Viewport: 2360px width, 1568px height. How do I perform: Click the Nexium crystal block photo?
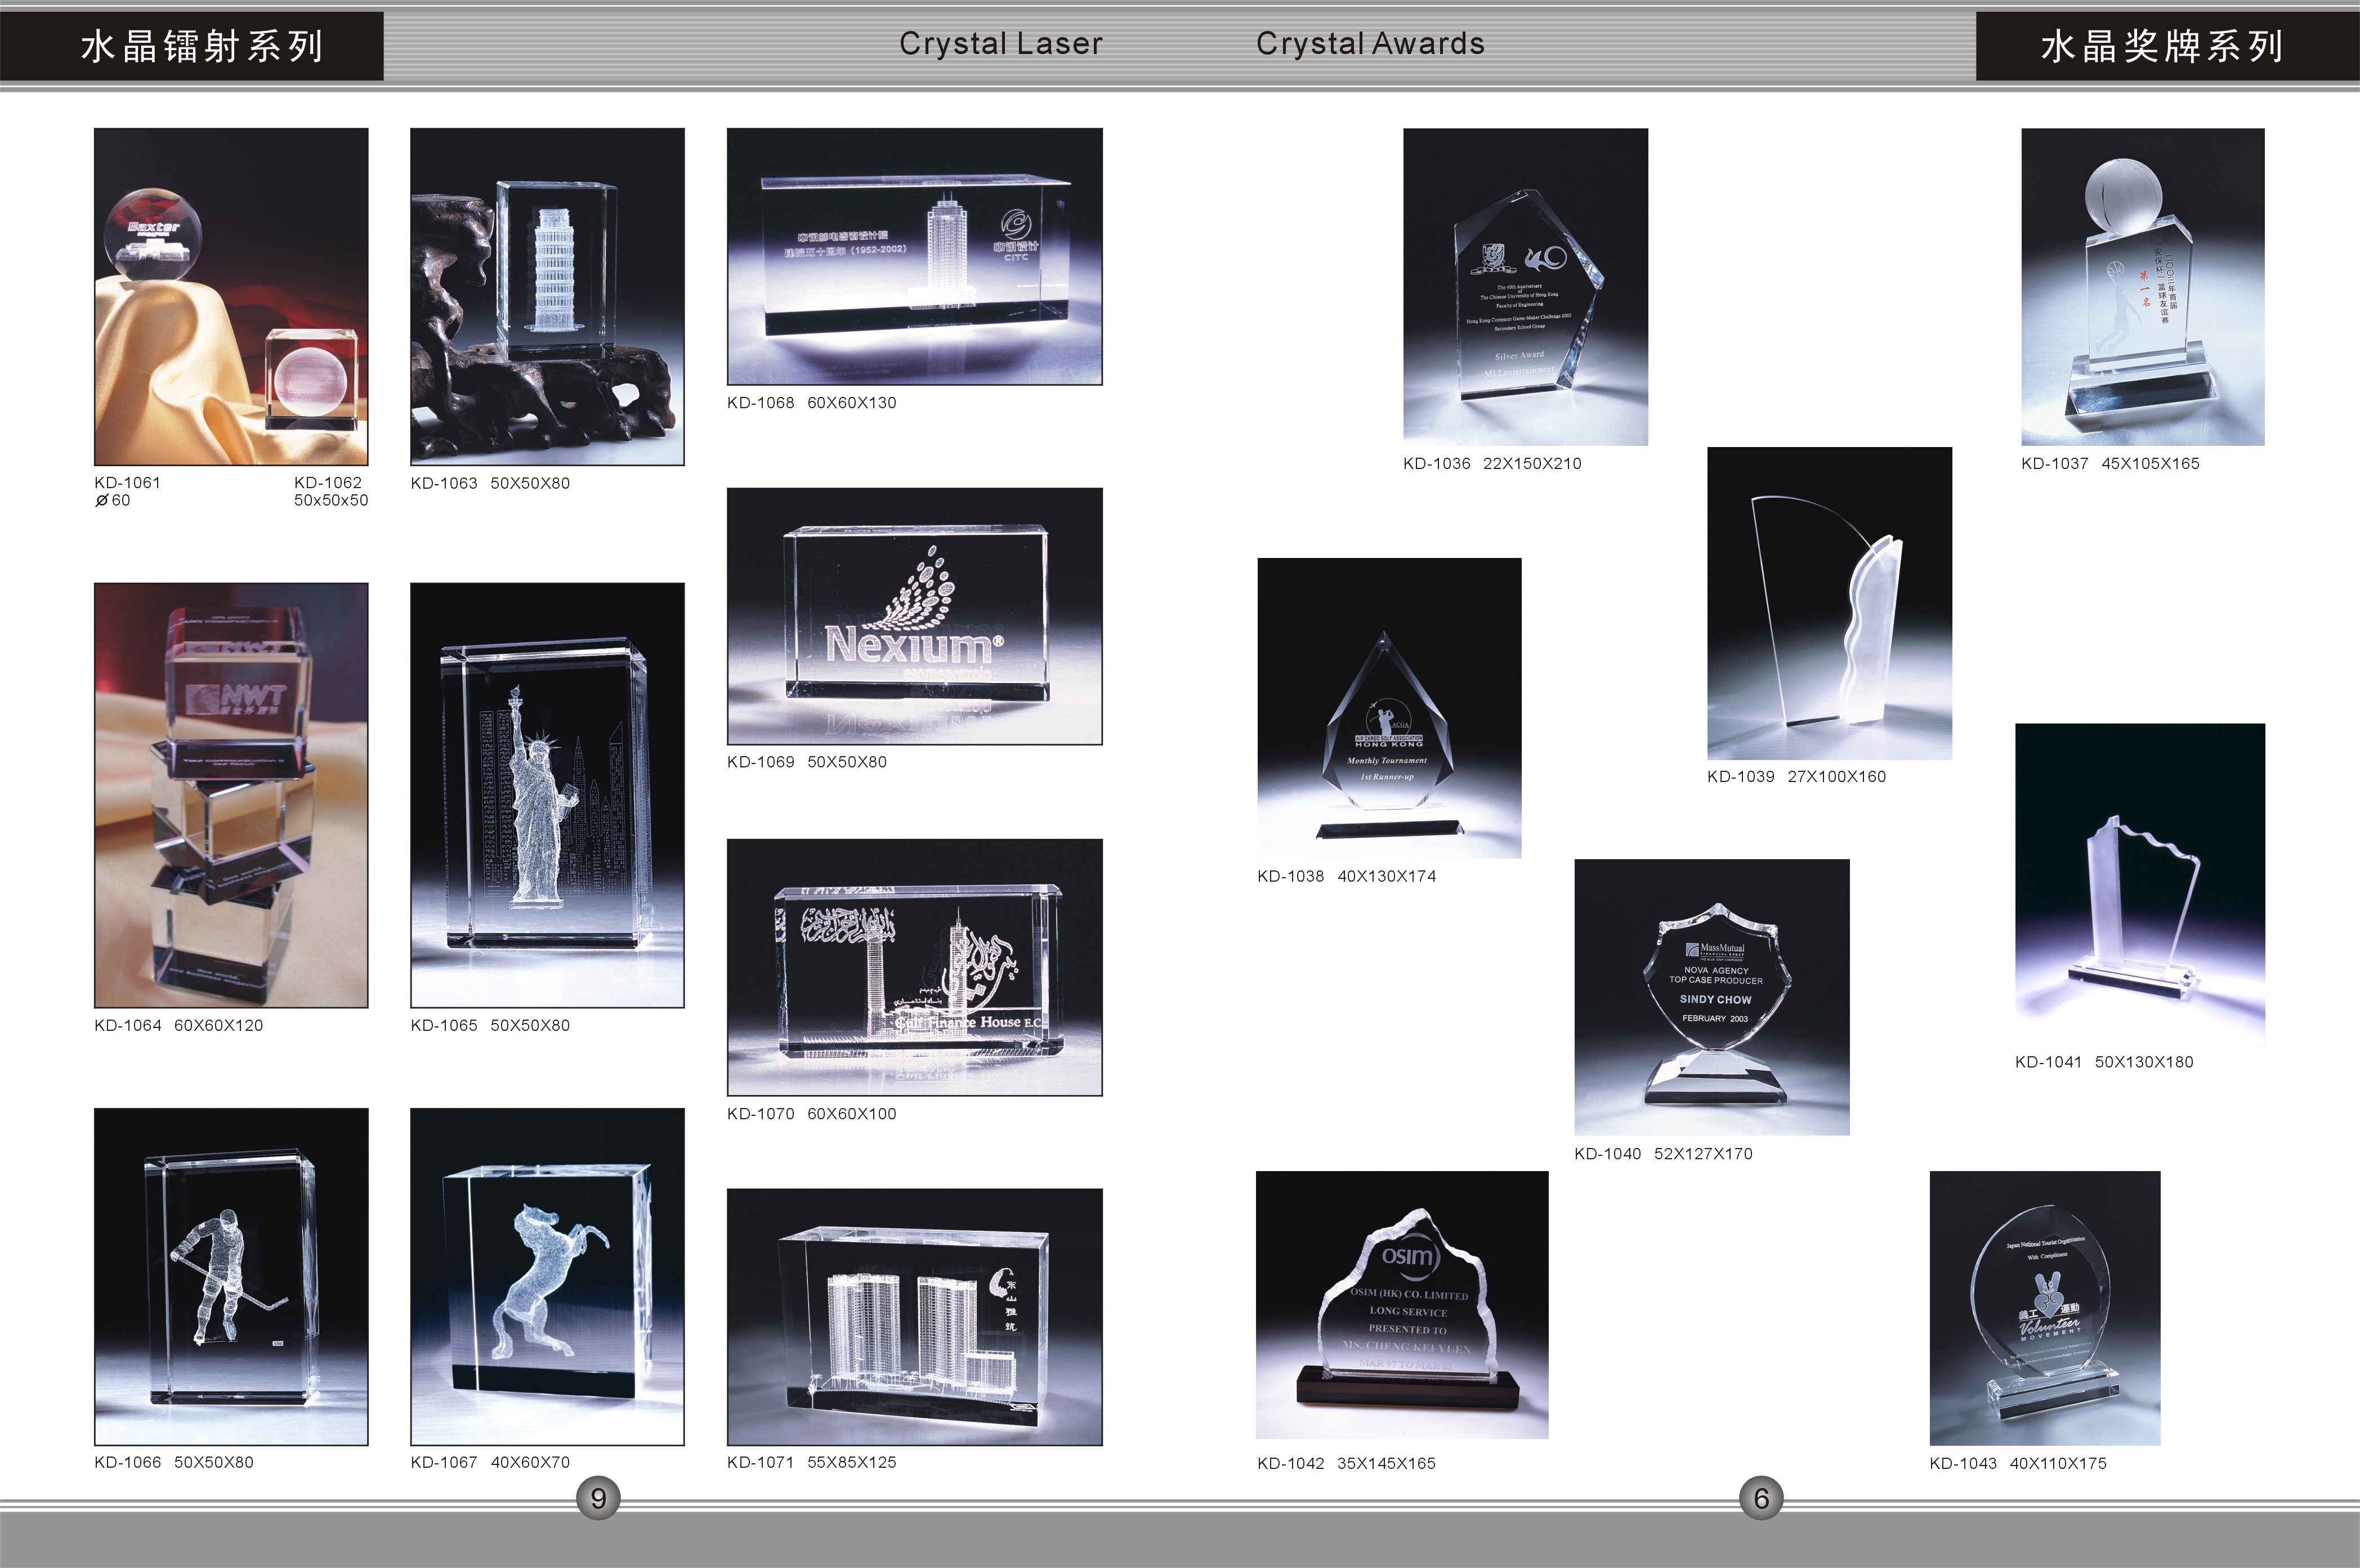914,616
